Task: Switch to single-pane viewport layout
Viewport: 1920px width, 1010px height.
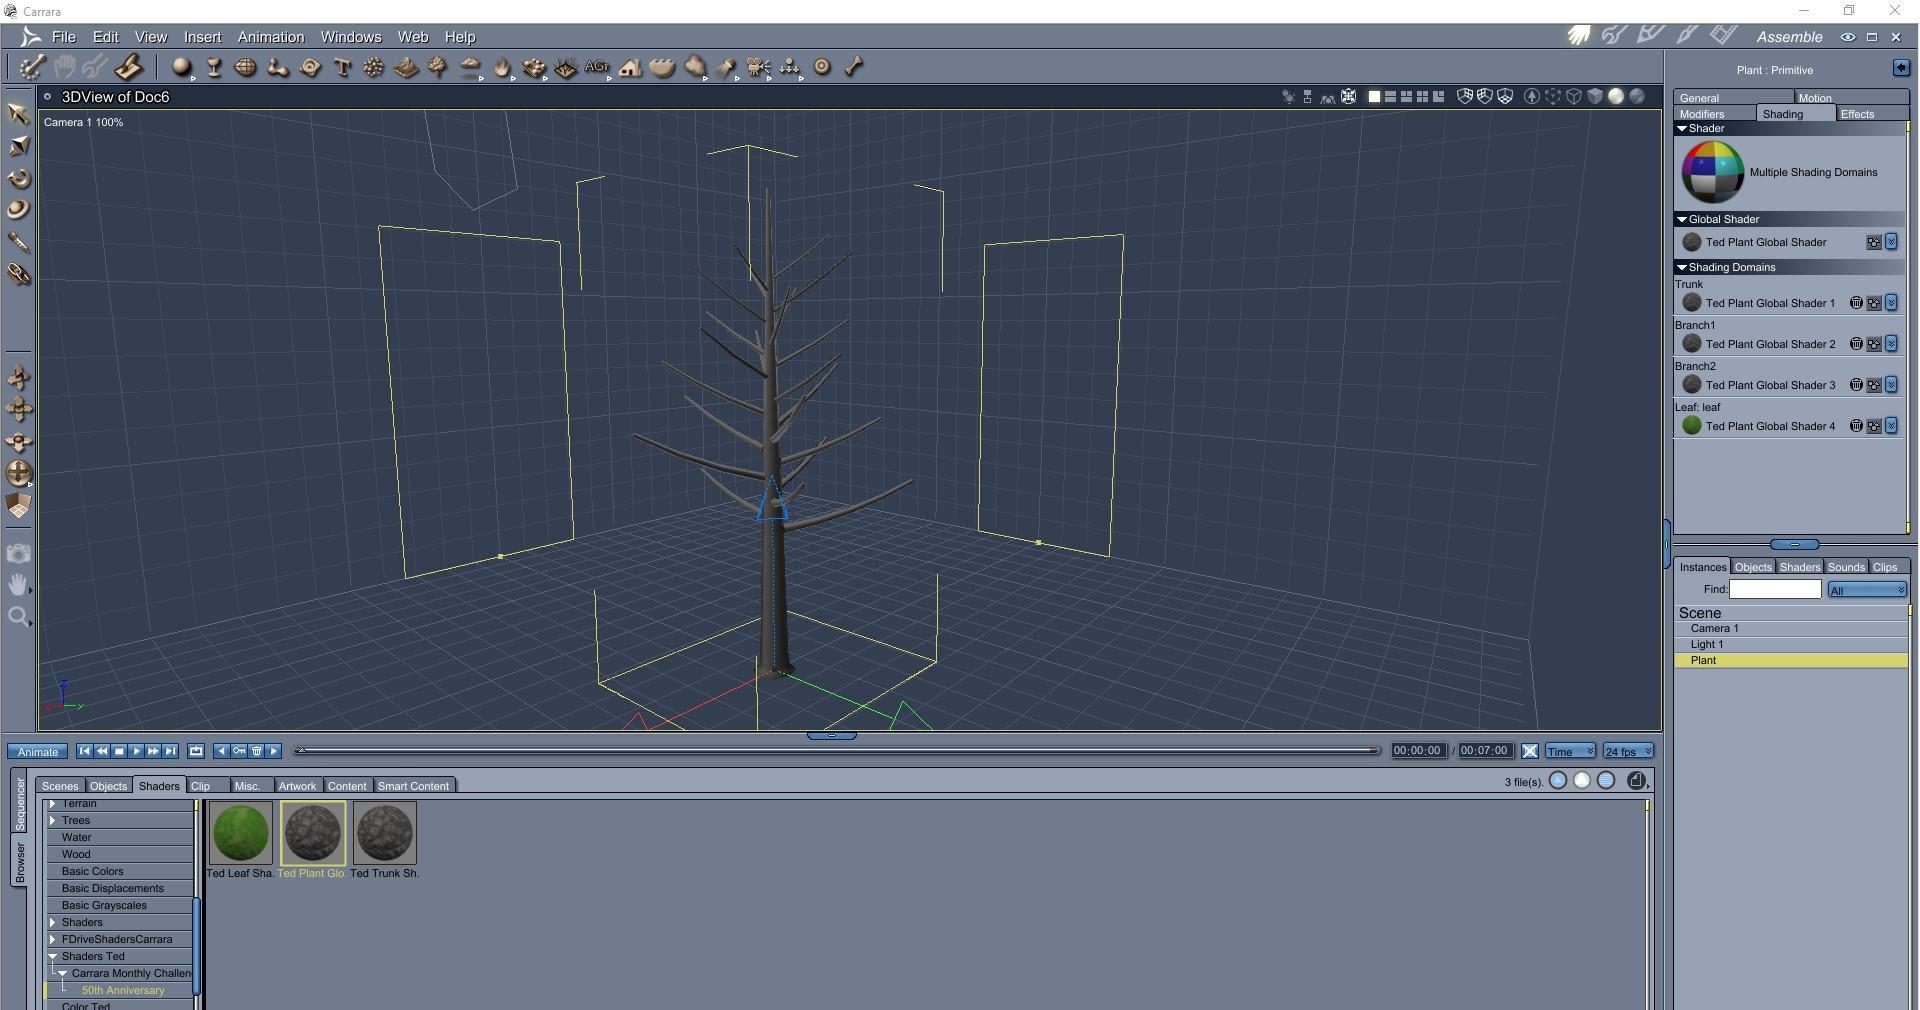Action: click(x=1374, y=97)
